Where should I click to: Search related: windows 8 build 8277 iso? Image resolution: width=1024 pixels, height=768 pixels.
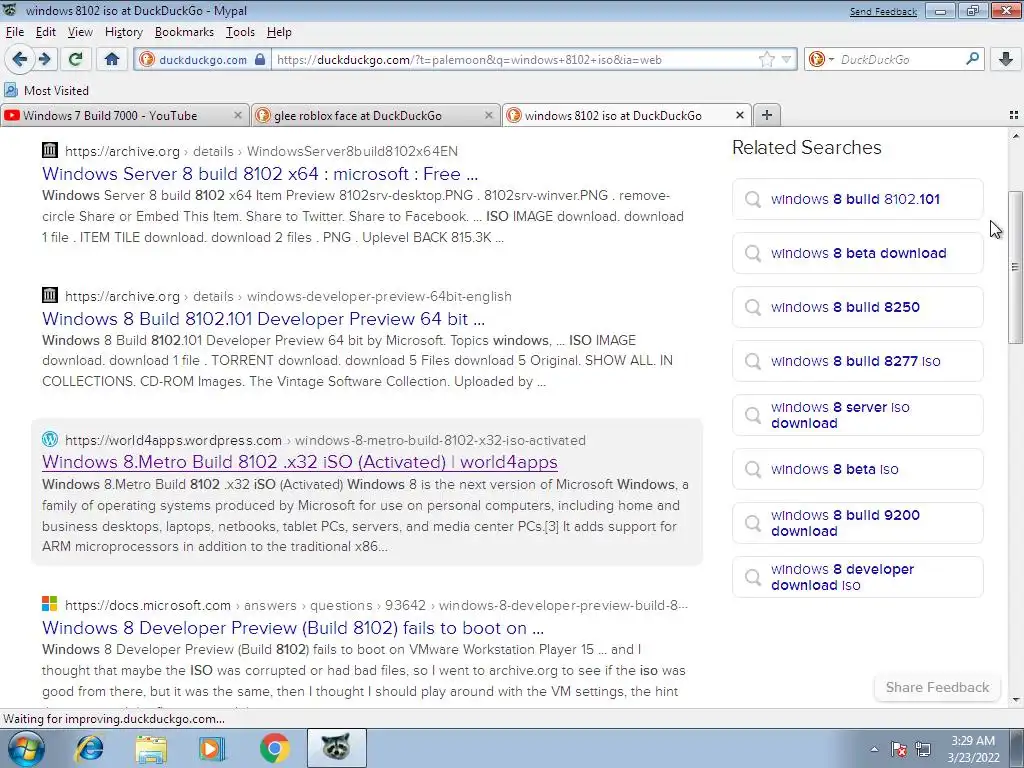(857, 361)
